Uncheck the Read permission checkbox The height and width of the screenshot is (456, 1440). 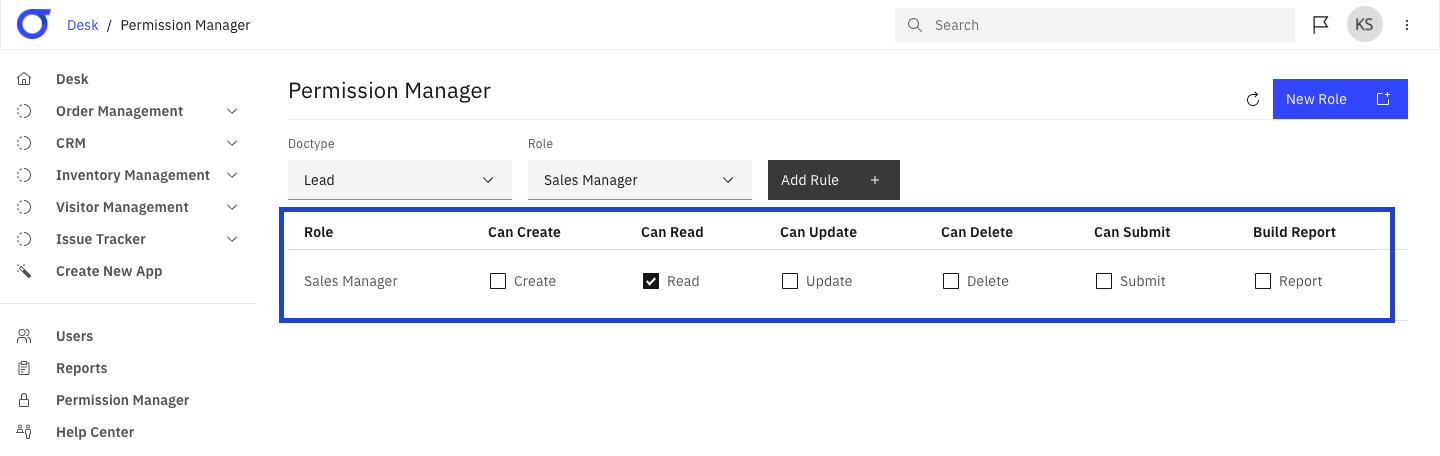tap(651, 281)
